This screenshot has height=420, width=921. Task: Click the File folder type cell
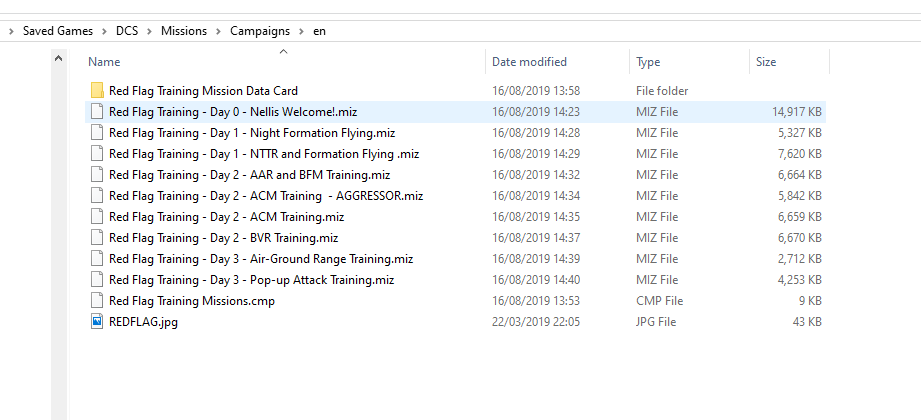[662, 91]
